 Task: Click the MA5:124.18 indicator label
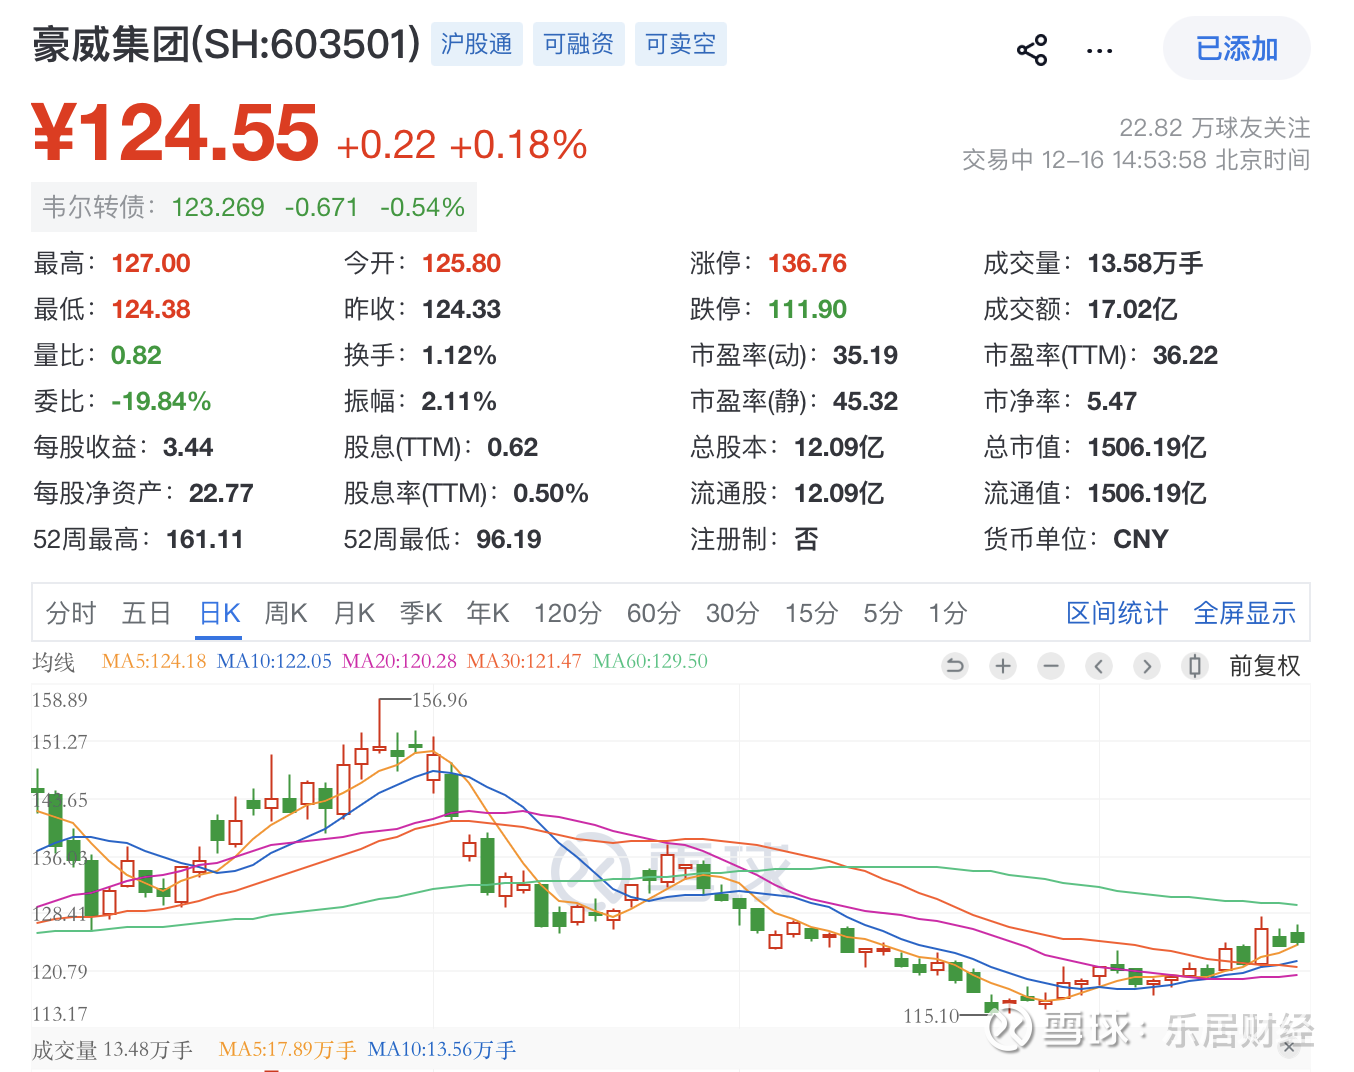point(154,661)
